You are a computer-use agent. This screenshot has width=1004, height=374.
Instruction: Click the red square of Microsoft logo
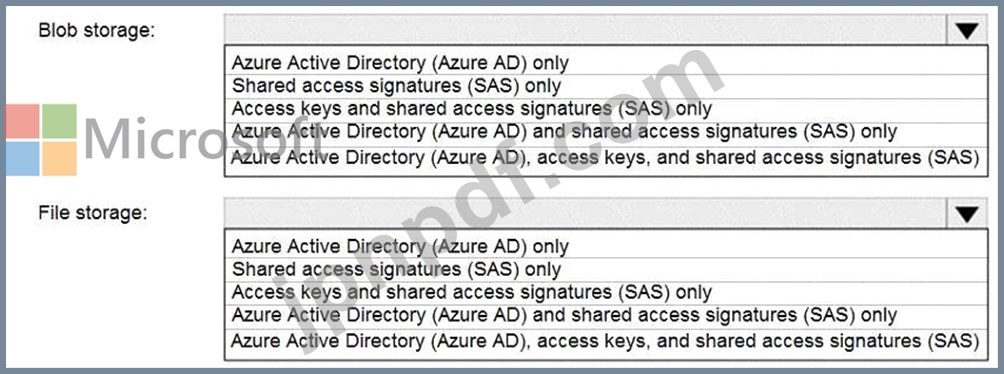pyautogui.click(x=23, y=121)
